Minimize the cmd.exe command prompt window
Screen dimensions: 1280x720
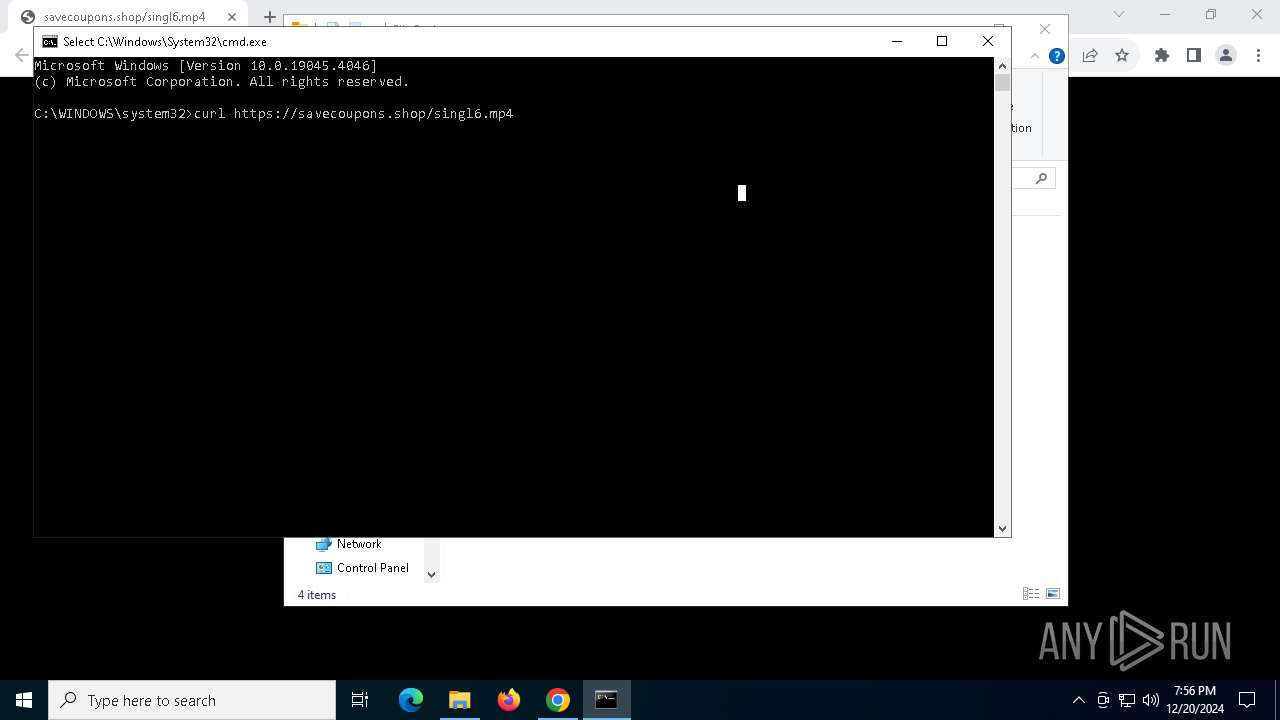pyautogui.click(x=897, y=41)
